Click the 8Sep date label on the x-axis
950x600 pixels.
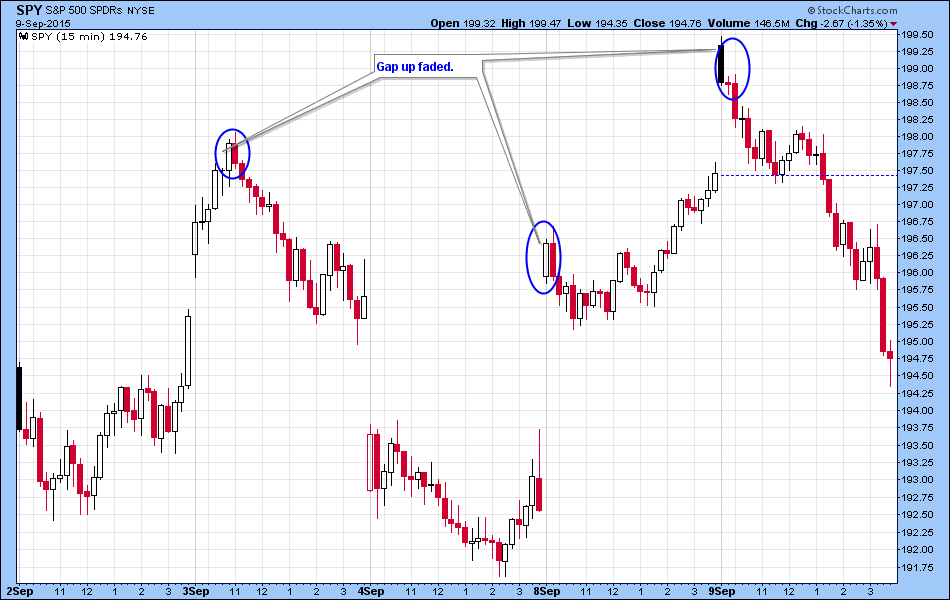click(546, 592)
